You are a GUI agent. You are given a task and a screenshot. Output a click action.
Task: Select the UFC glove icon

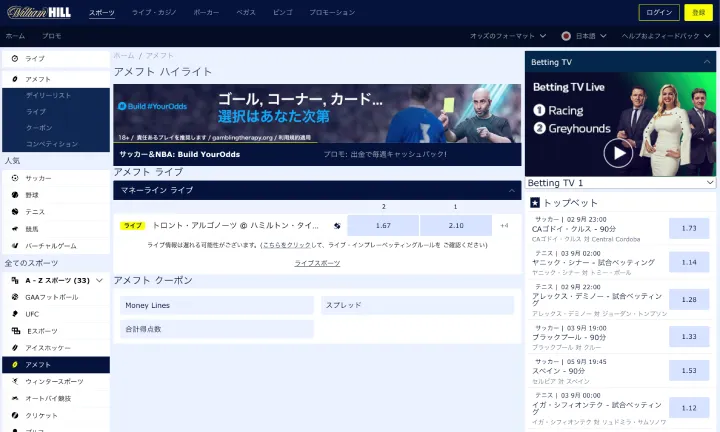tap(15, 314)
